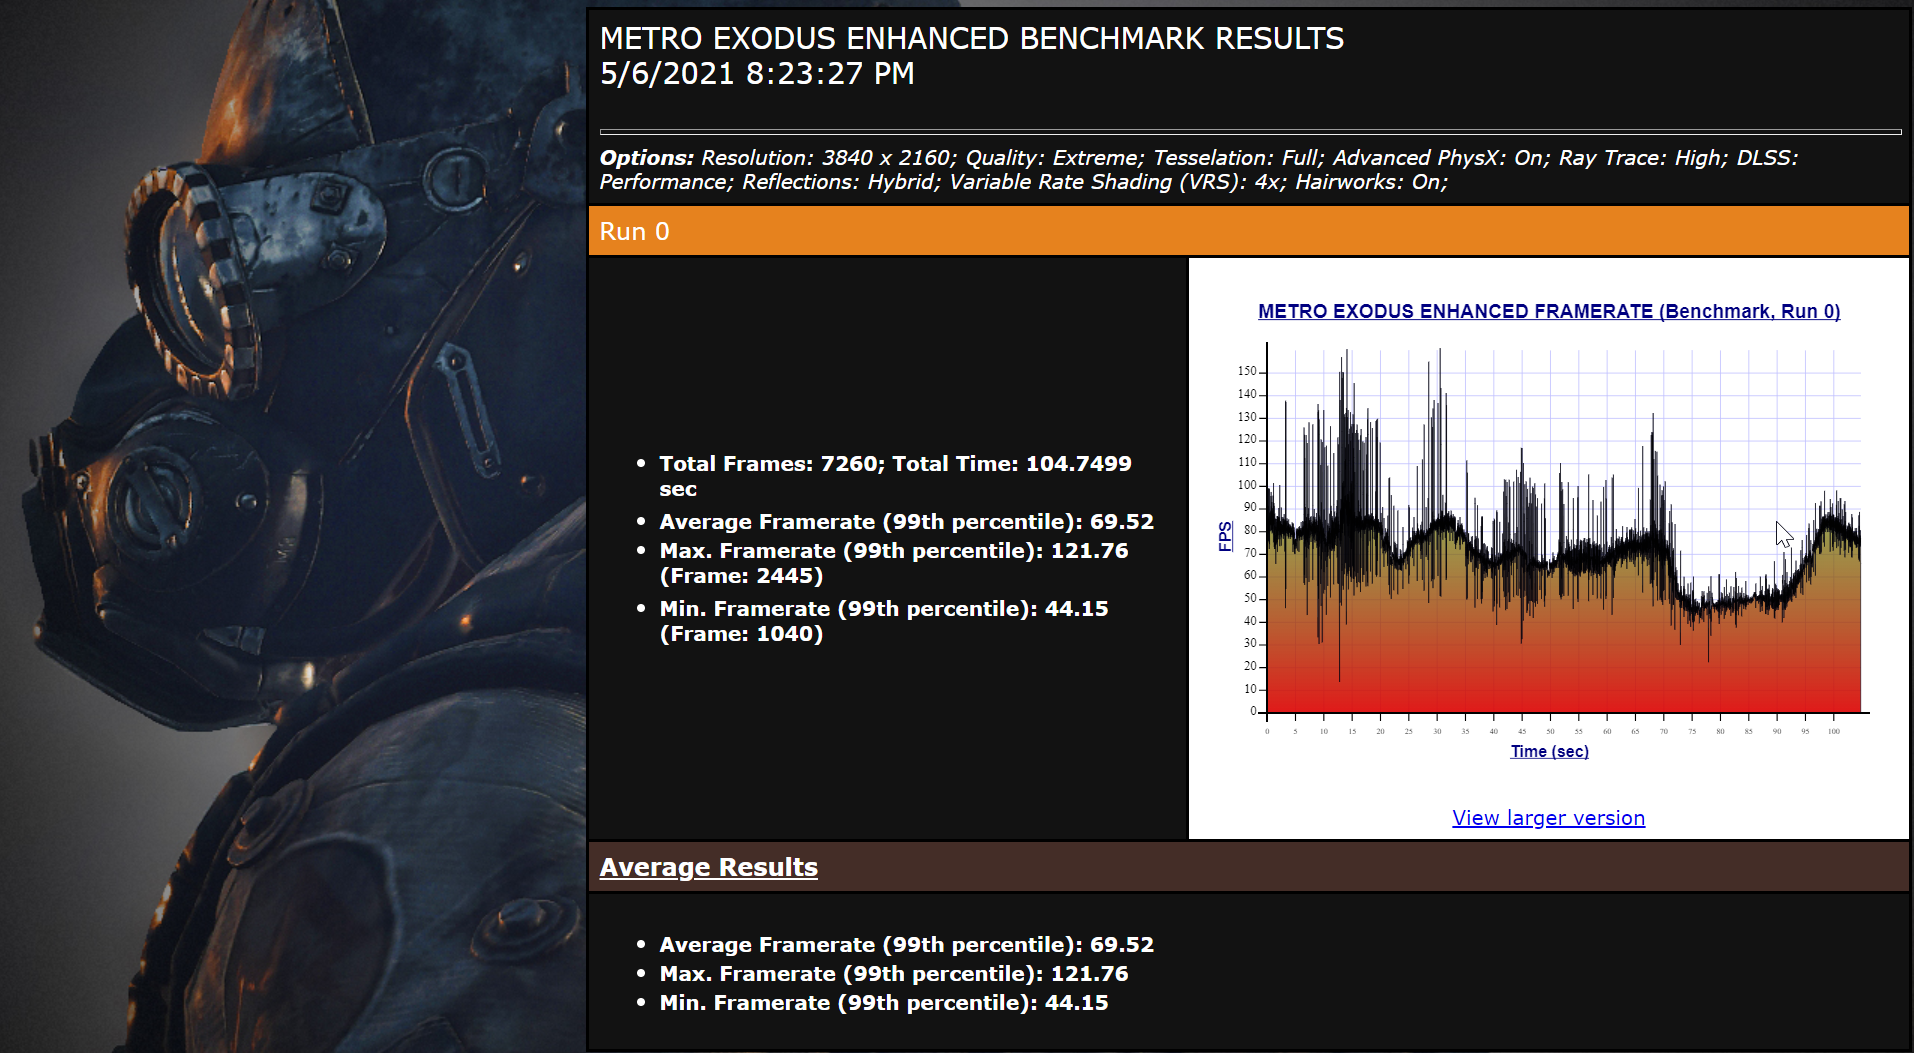
Task: Click the chart title METRO EXODUS ENHANCED FRAMERATE
Action: [x=1549, y=311]
